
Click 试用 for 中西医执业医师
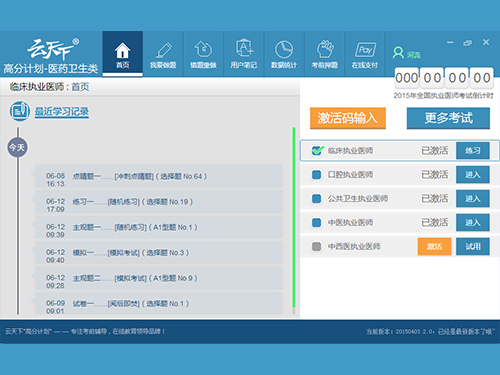point(473,247)
